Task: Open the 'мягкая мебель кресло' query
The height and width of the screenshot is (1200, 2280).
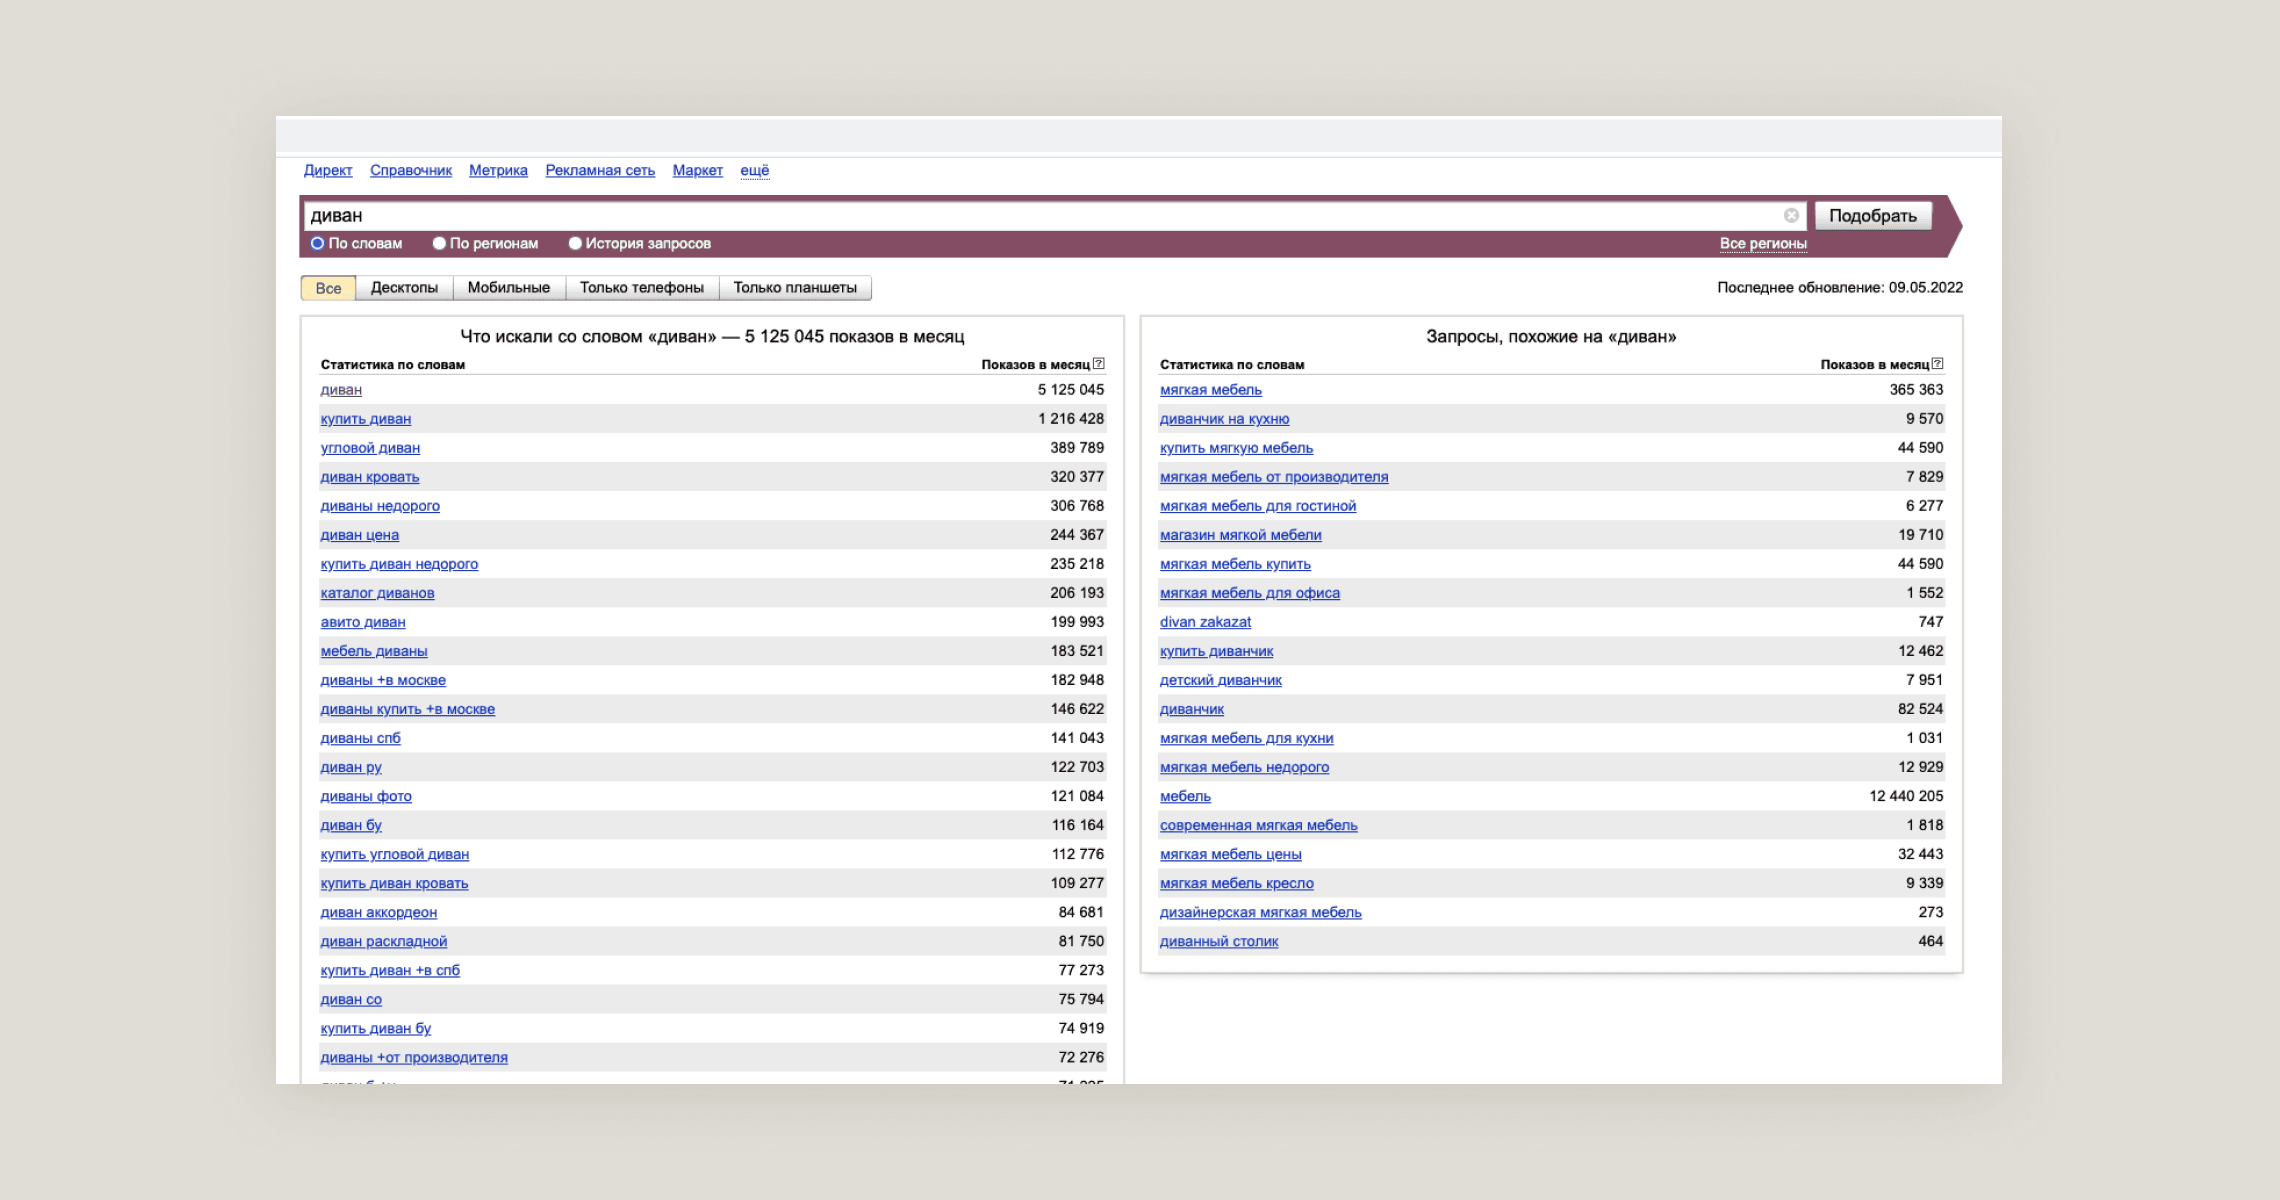Action: tap(1237, 883)
